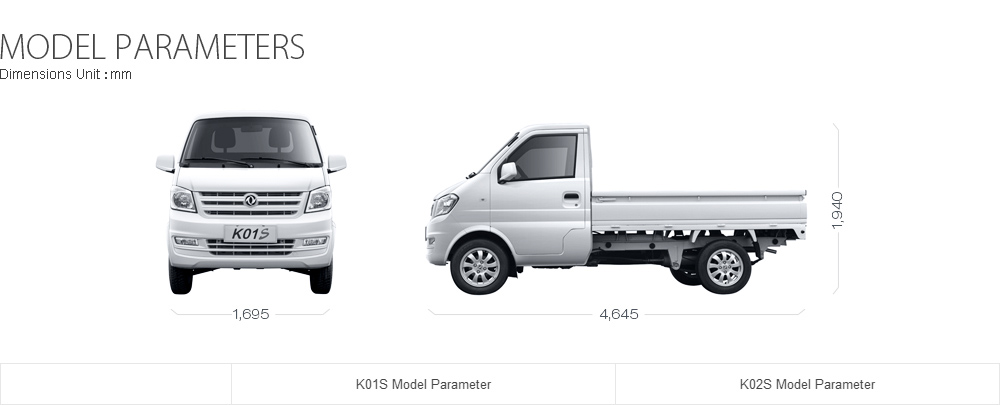Click the 1,695 width dimension label
The height and width of the screenshot is (405, 1000).
coord(251,314)
